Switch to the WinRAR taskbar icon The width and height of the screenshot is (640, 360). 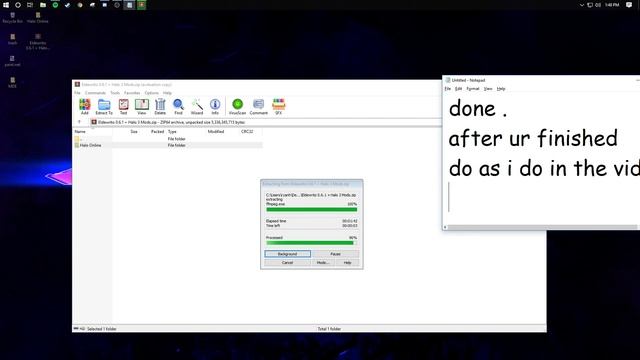(142, 5)
